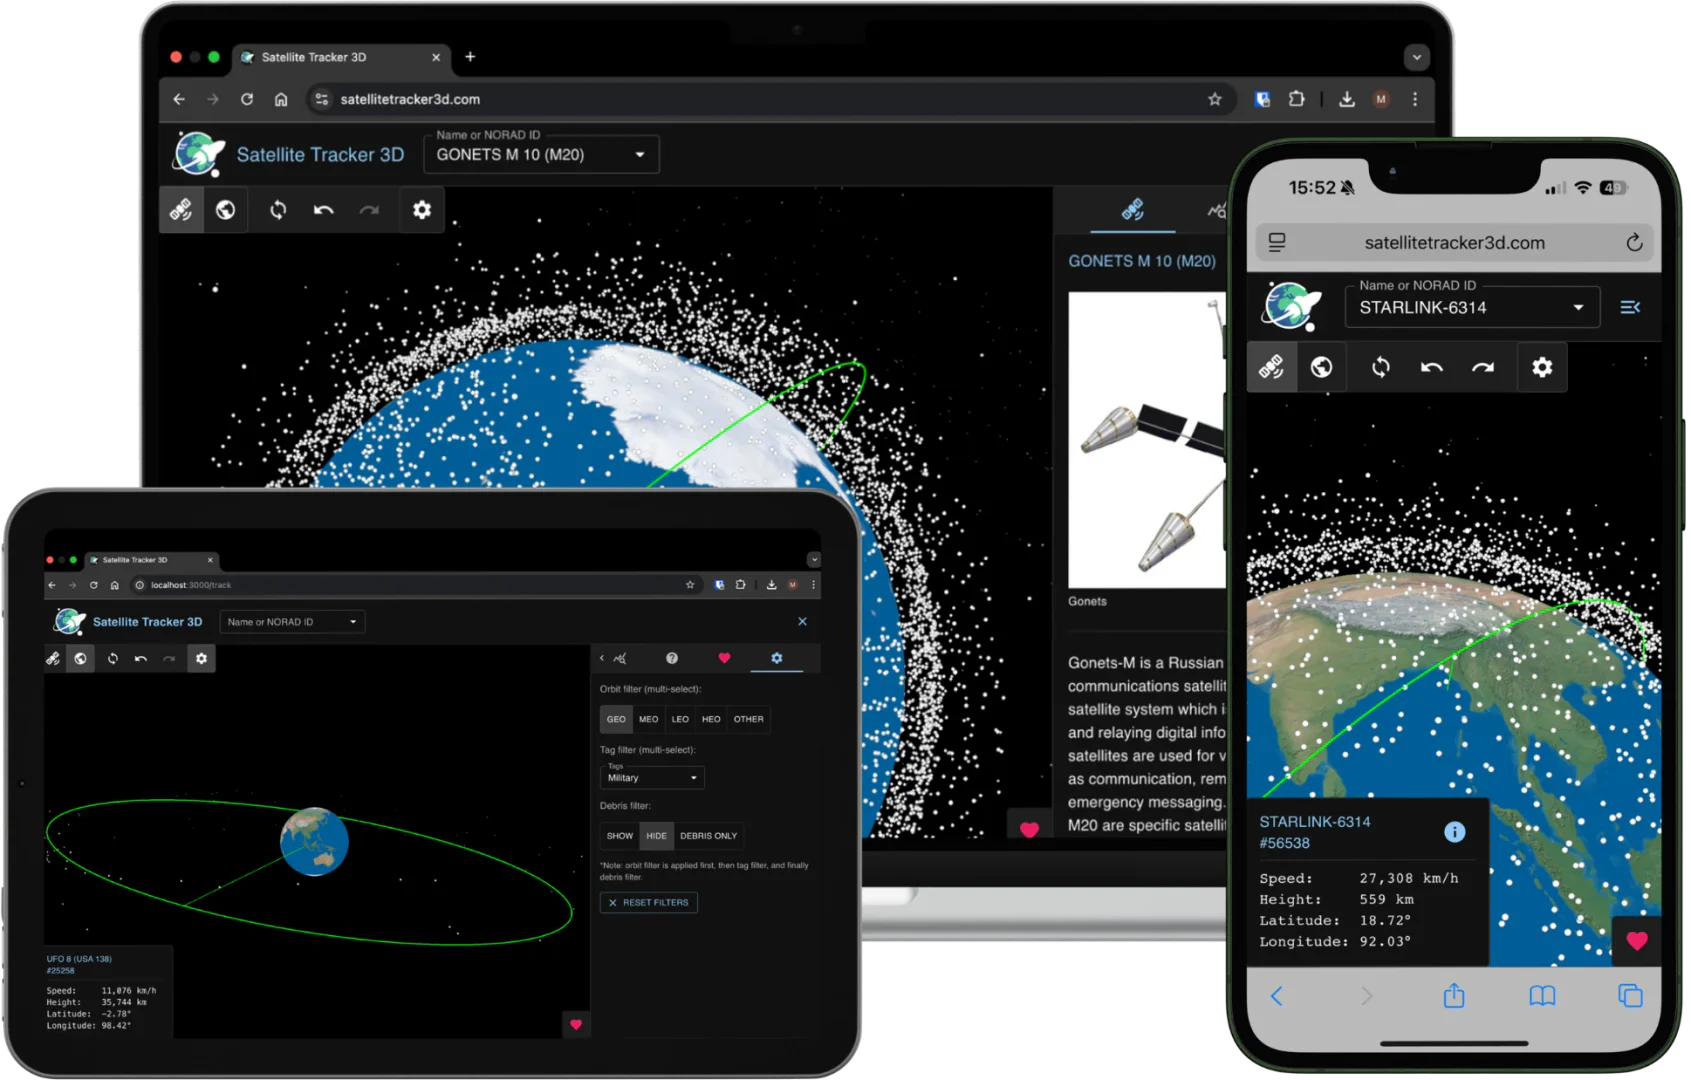The image size is (1691, 1080).
Task: Expand the Military tags dropdown
Action: tap(693, 778)
